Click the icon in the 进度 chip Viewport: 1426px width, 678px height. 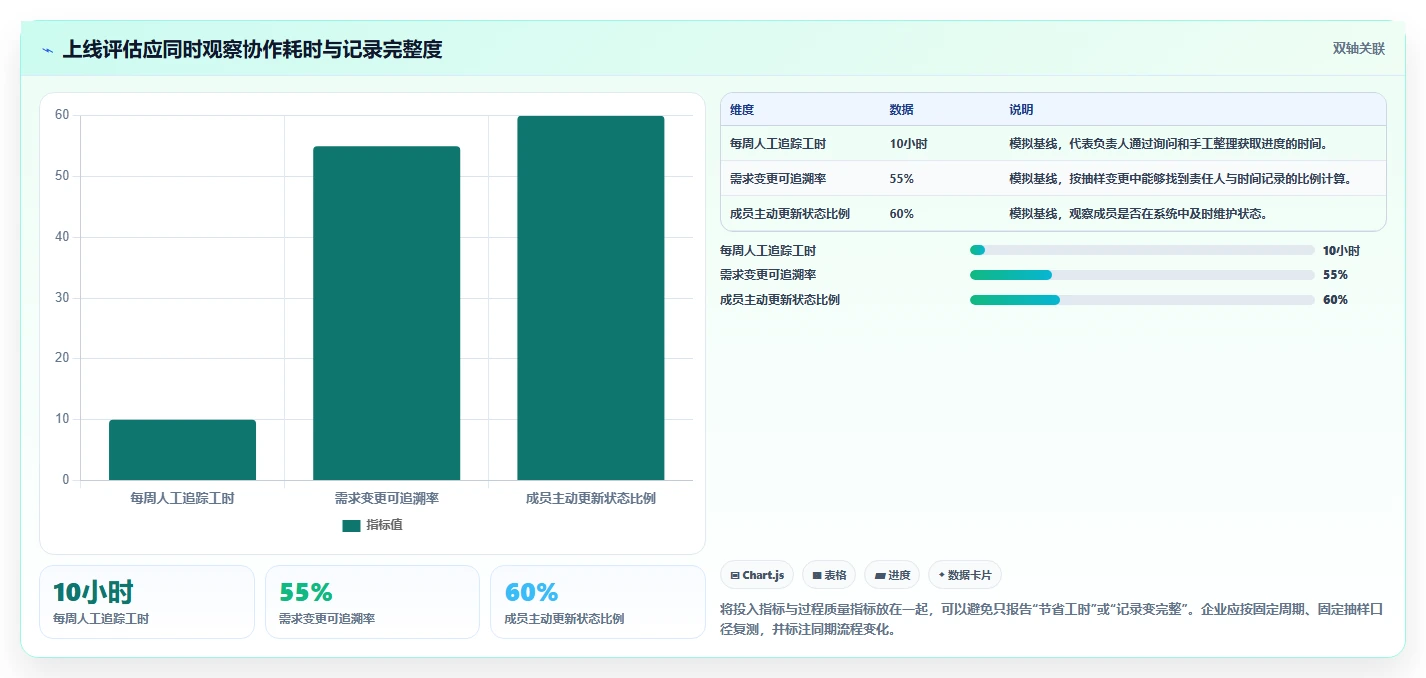[879, 576]
